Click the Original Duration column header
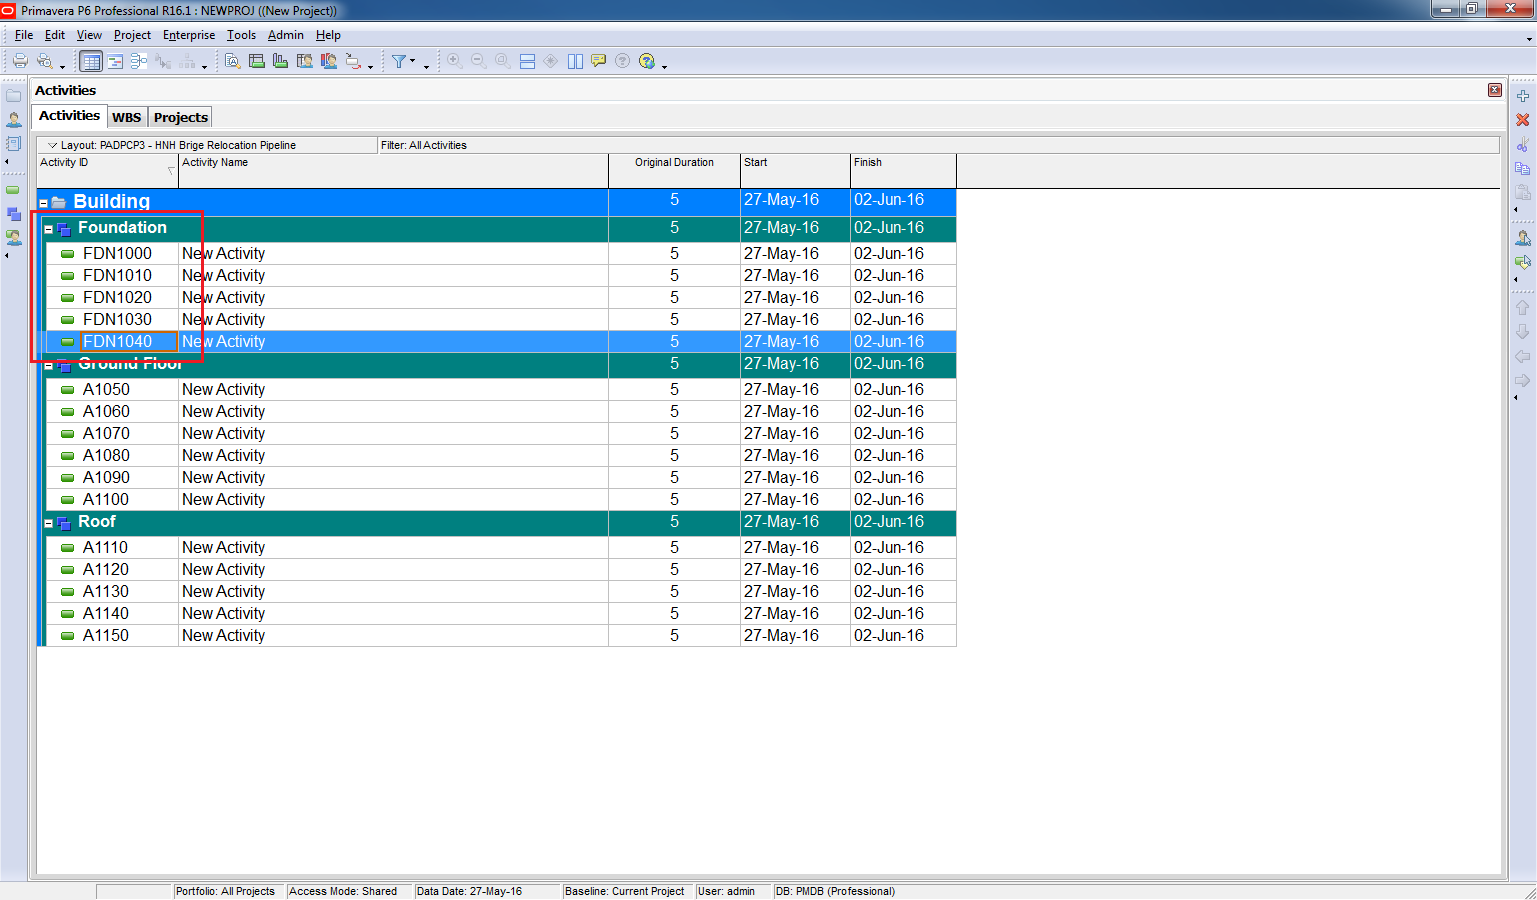This screenshot has width=1537, height=900. tap(673, 163)
